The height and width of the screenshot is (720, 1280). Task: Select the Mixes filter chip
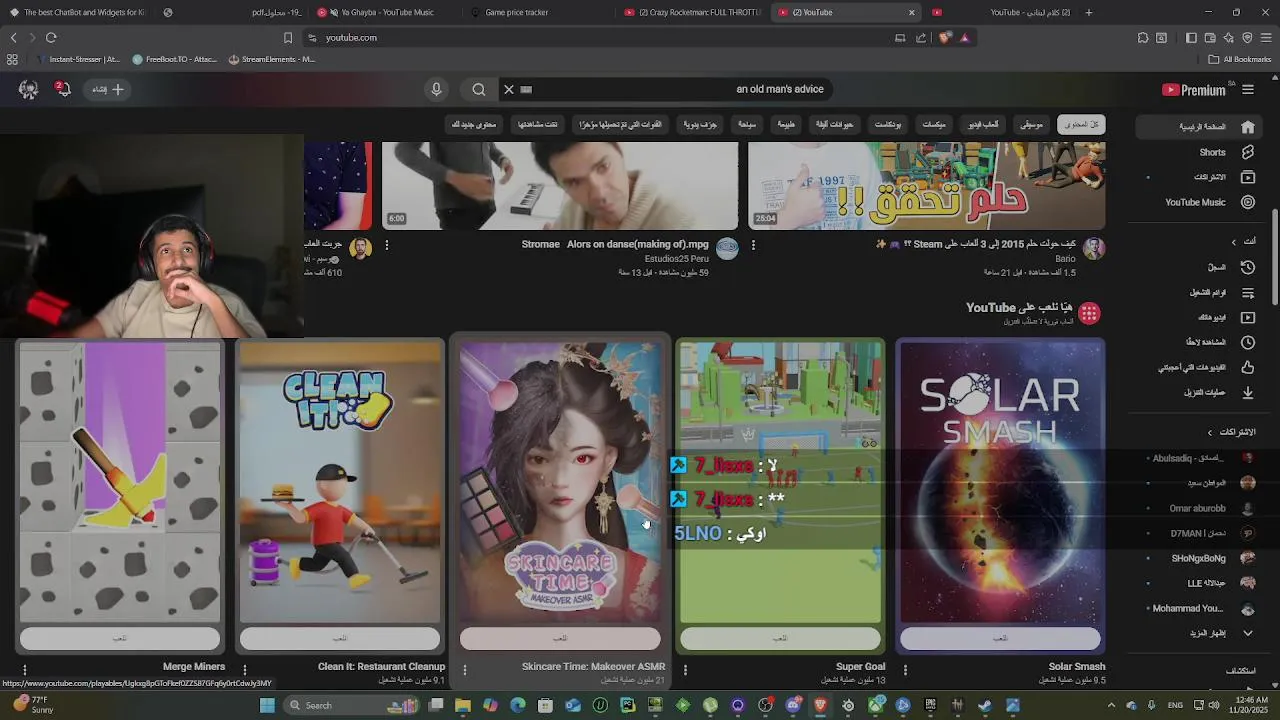[934, 124]
